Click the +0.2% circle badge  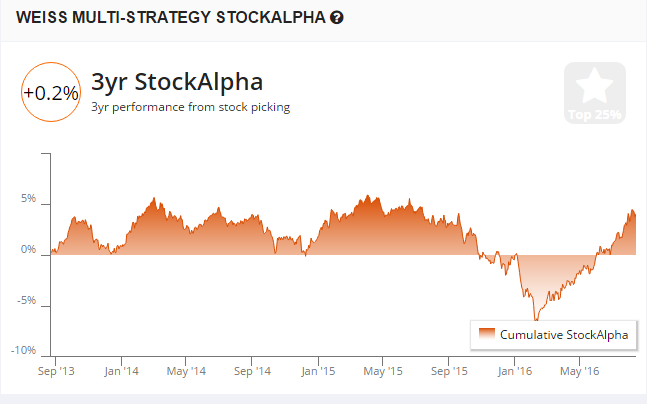49,93
